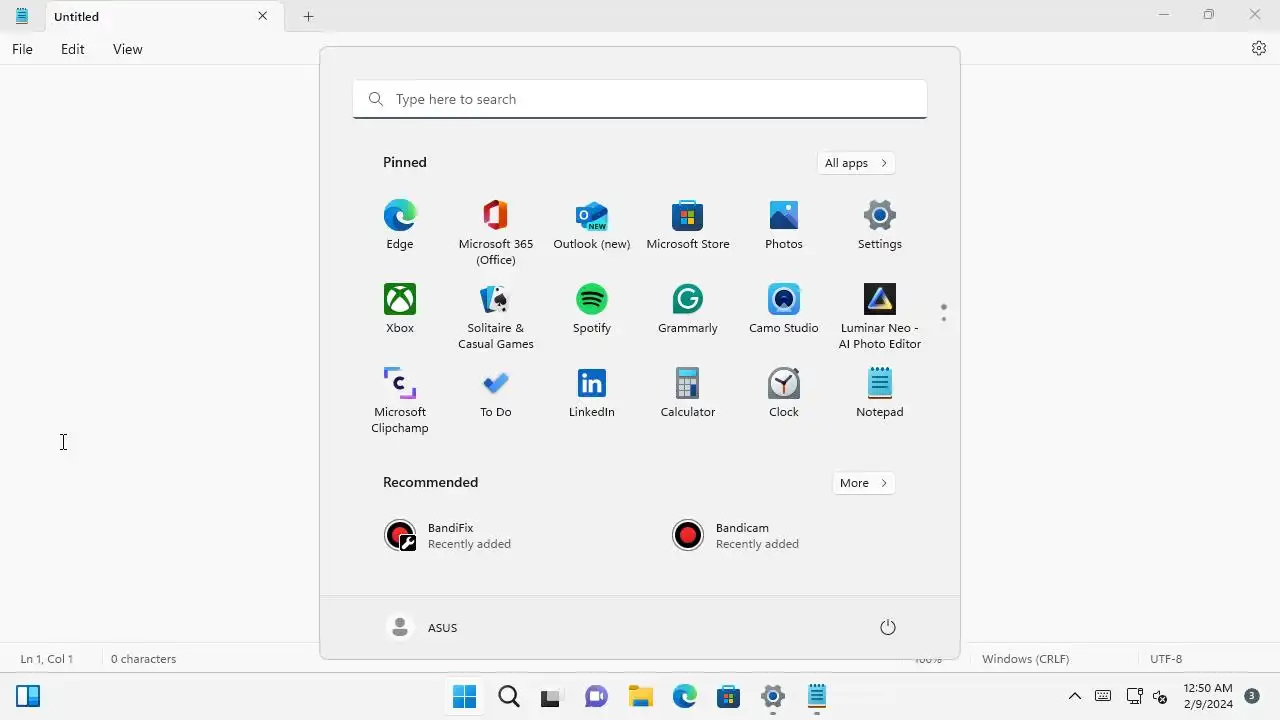The width and height of the screenshot is (1280, 720).
Task: Open the To Do app
Action: click(x=495, y=394)
